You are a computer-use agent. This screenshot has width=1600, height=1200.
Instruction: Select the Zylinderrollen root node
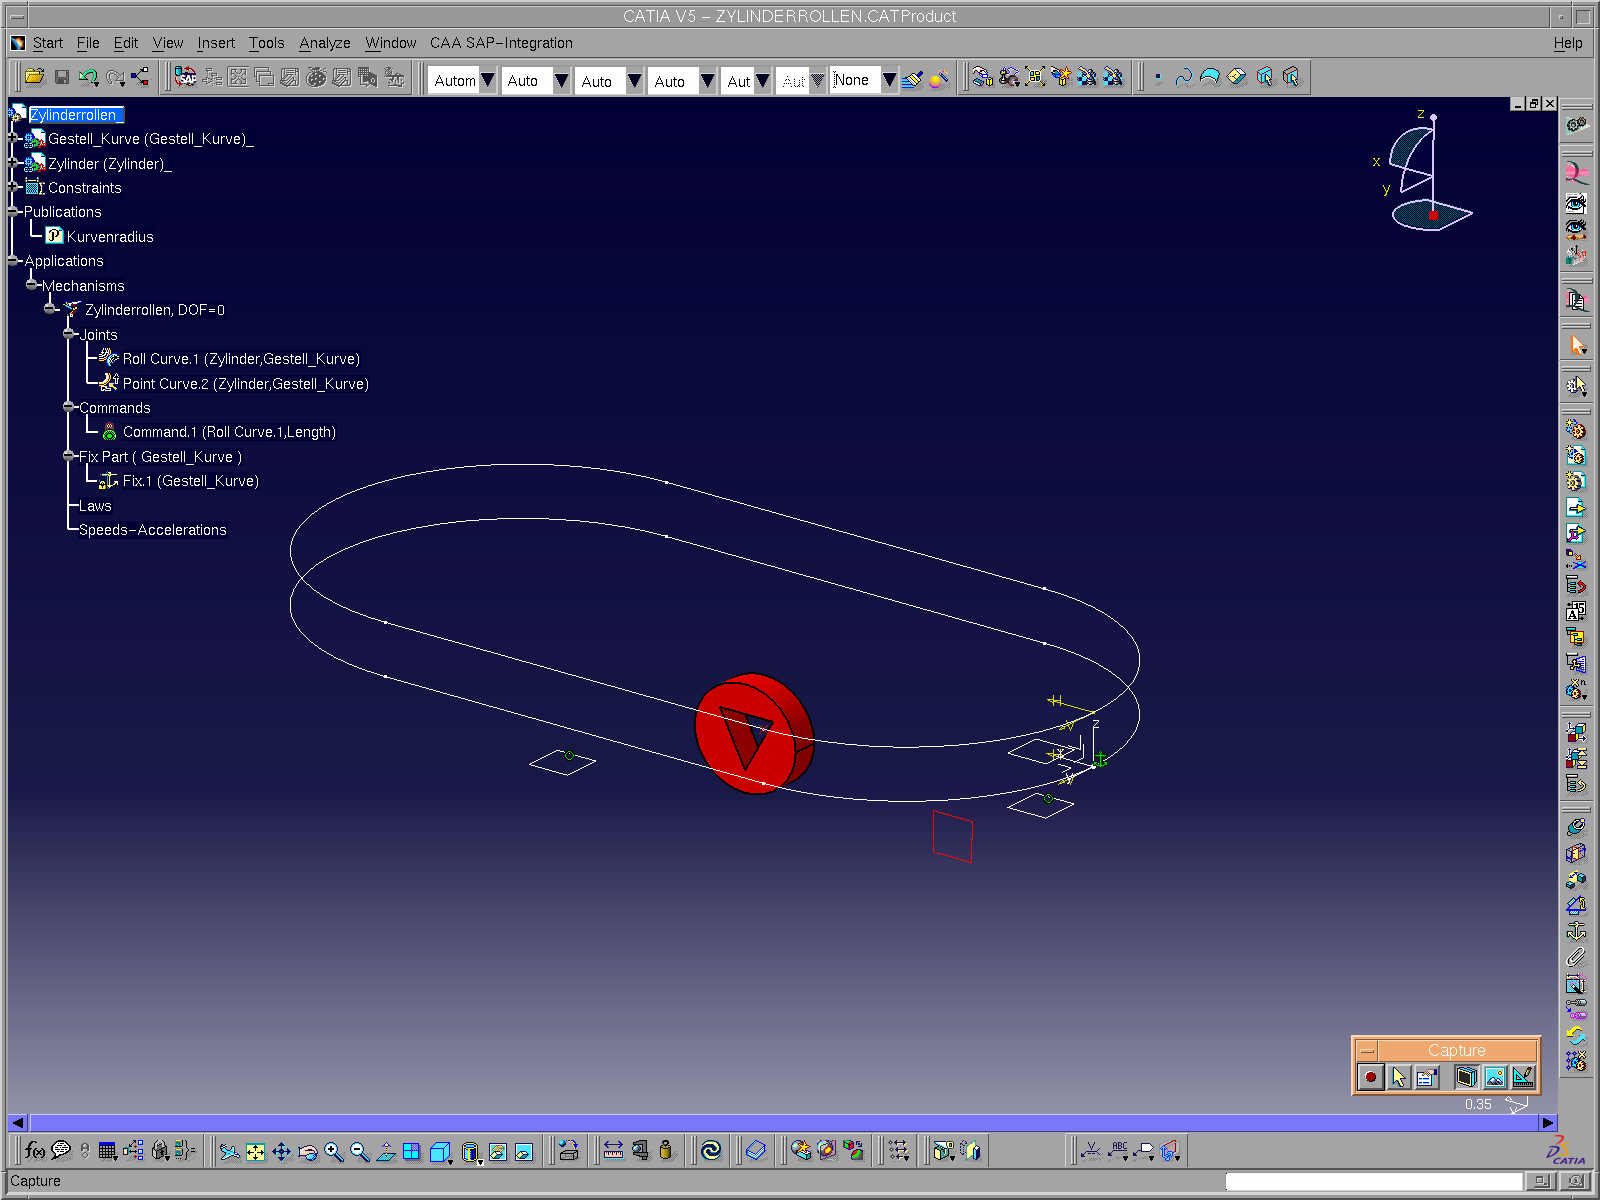pyautogui.click(x=75, y=115)
